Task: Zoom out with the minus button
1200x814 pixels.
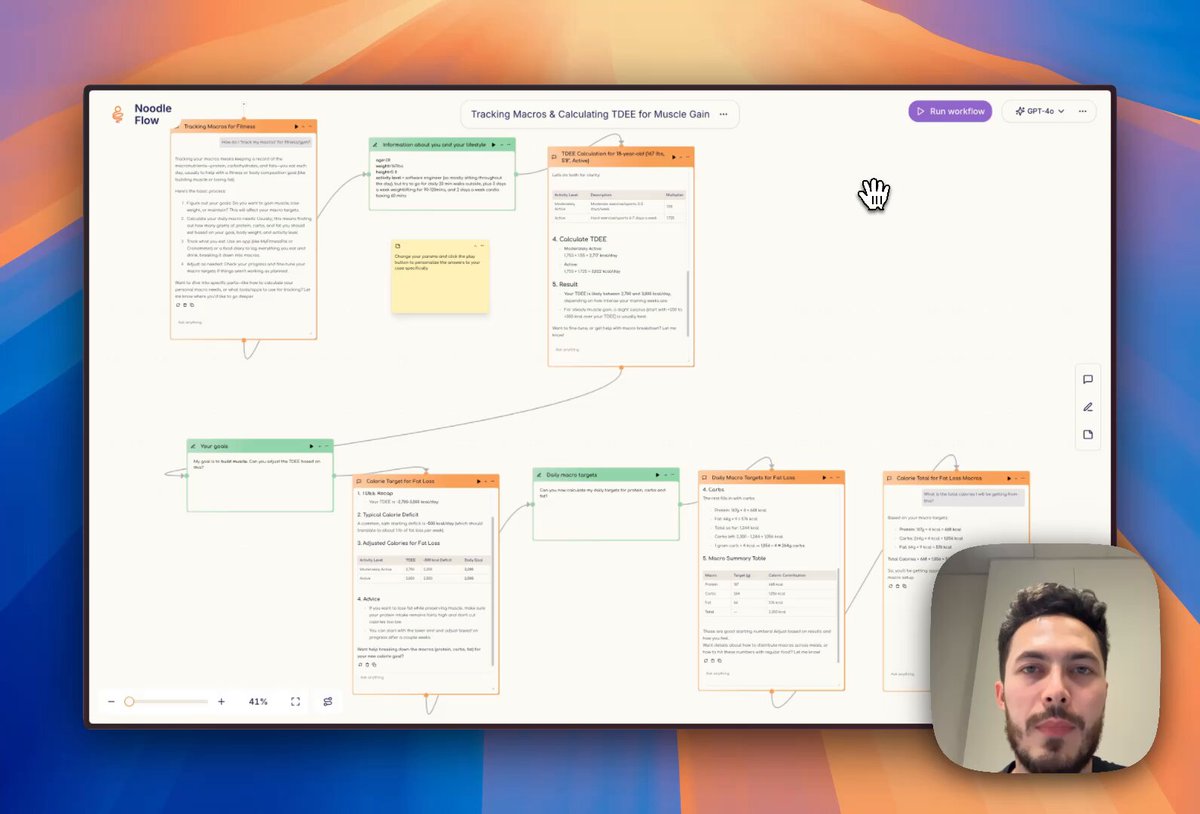Action: pyautogui.click(x=111, y=702)
